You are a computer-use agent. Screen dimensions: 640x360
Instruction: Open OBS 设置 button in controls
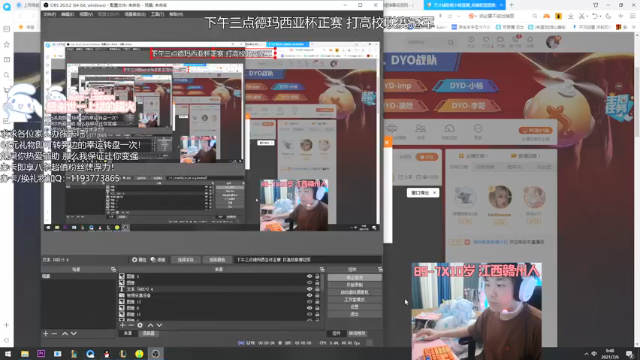pyautogui.click(x=354, y=307)
